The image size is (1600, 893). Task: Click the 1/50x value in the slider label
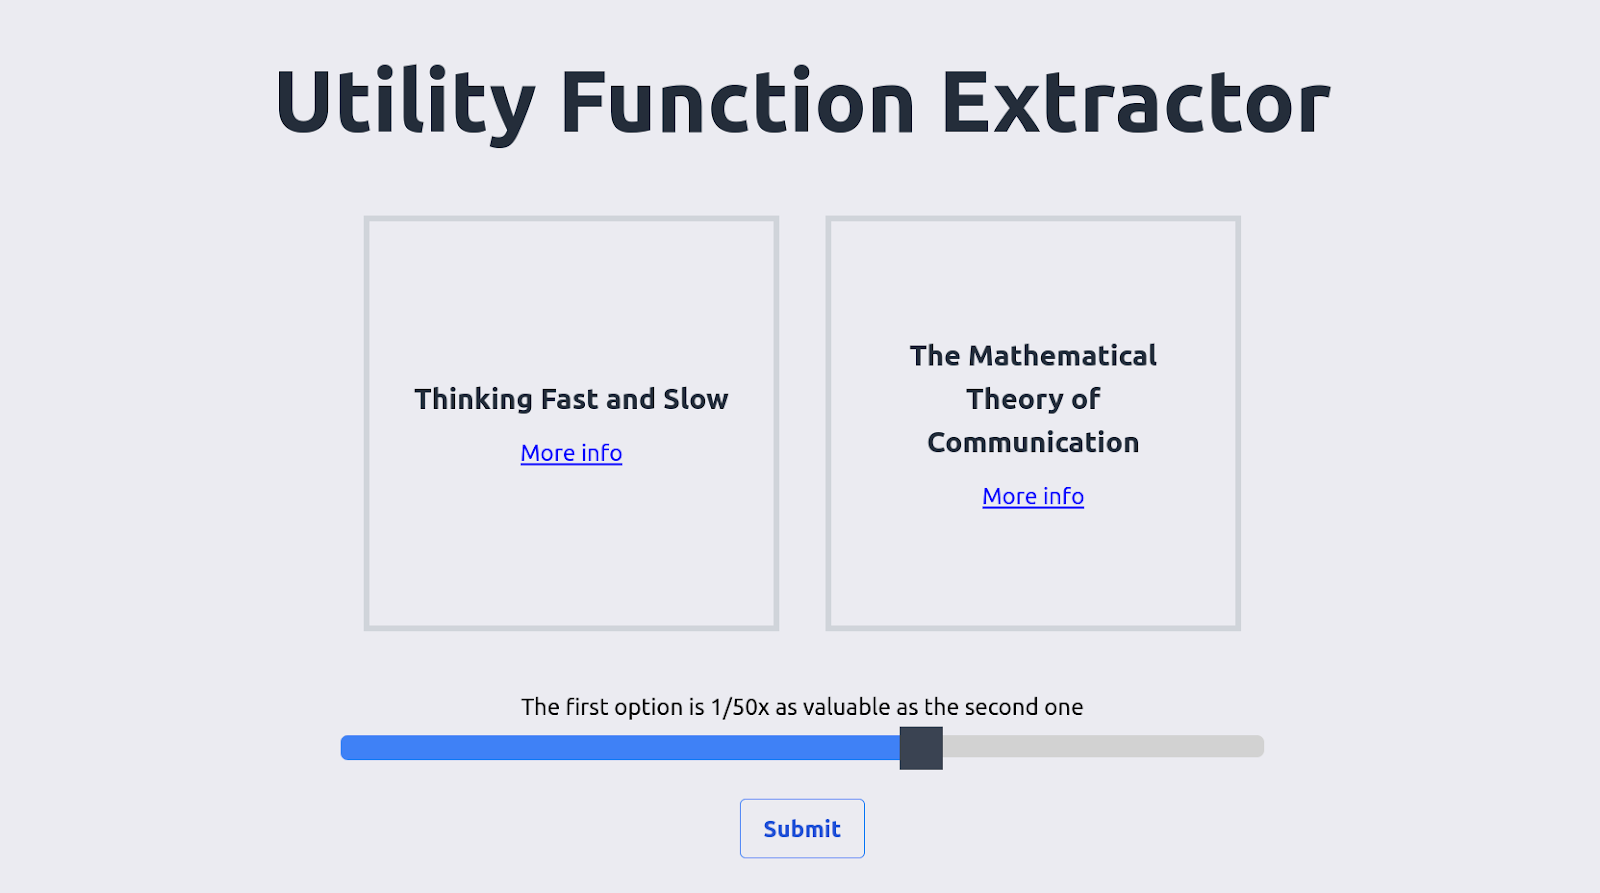pyautogui.click(x=740, y=707)
